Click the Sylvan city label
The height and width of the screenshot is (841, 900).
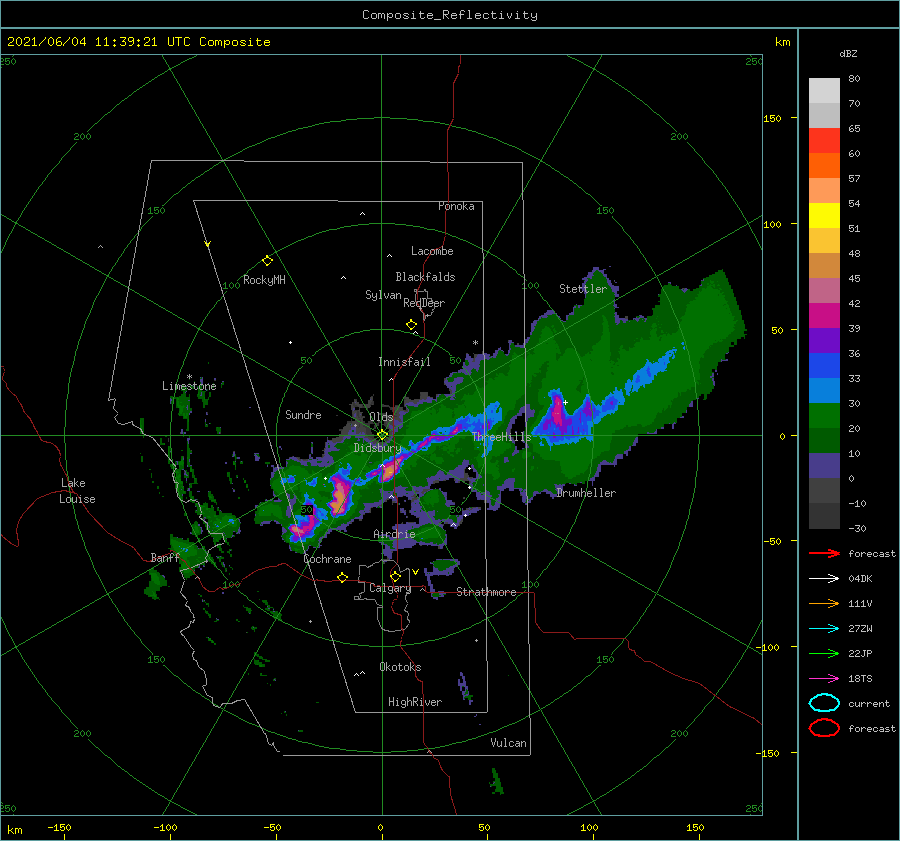[383, 295]
